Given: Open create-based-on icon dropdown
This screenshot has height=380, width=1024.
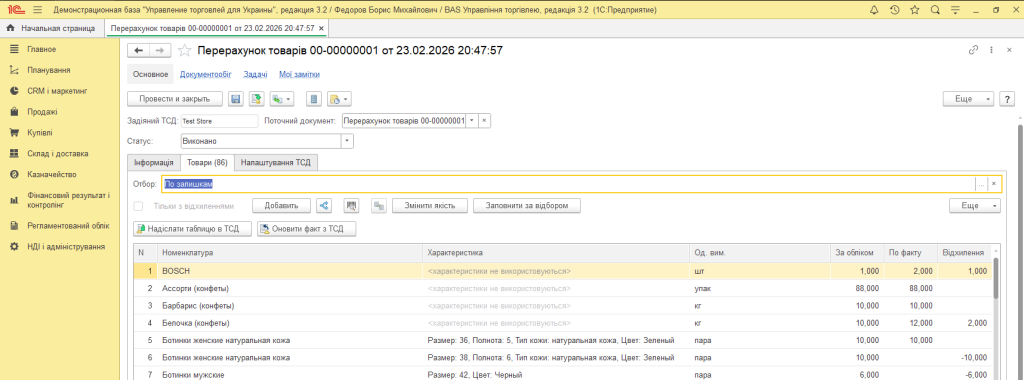Looking at the screenshot, I should tap(282, 99).
